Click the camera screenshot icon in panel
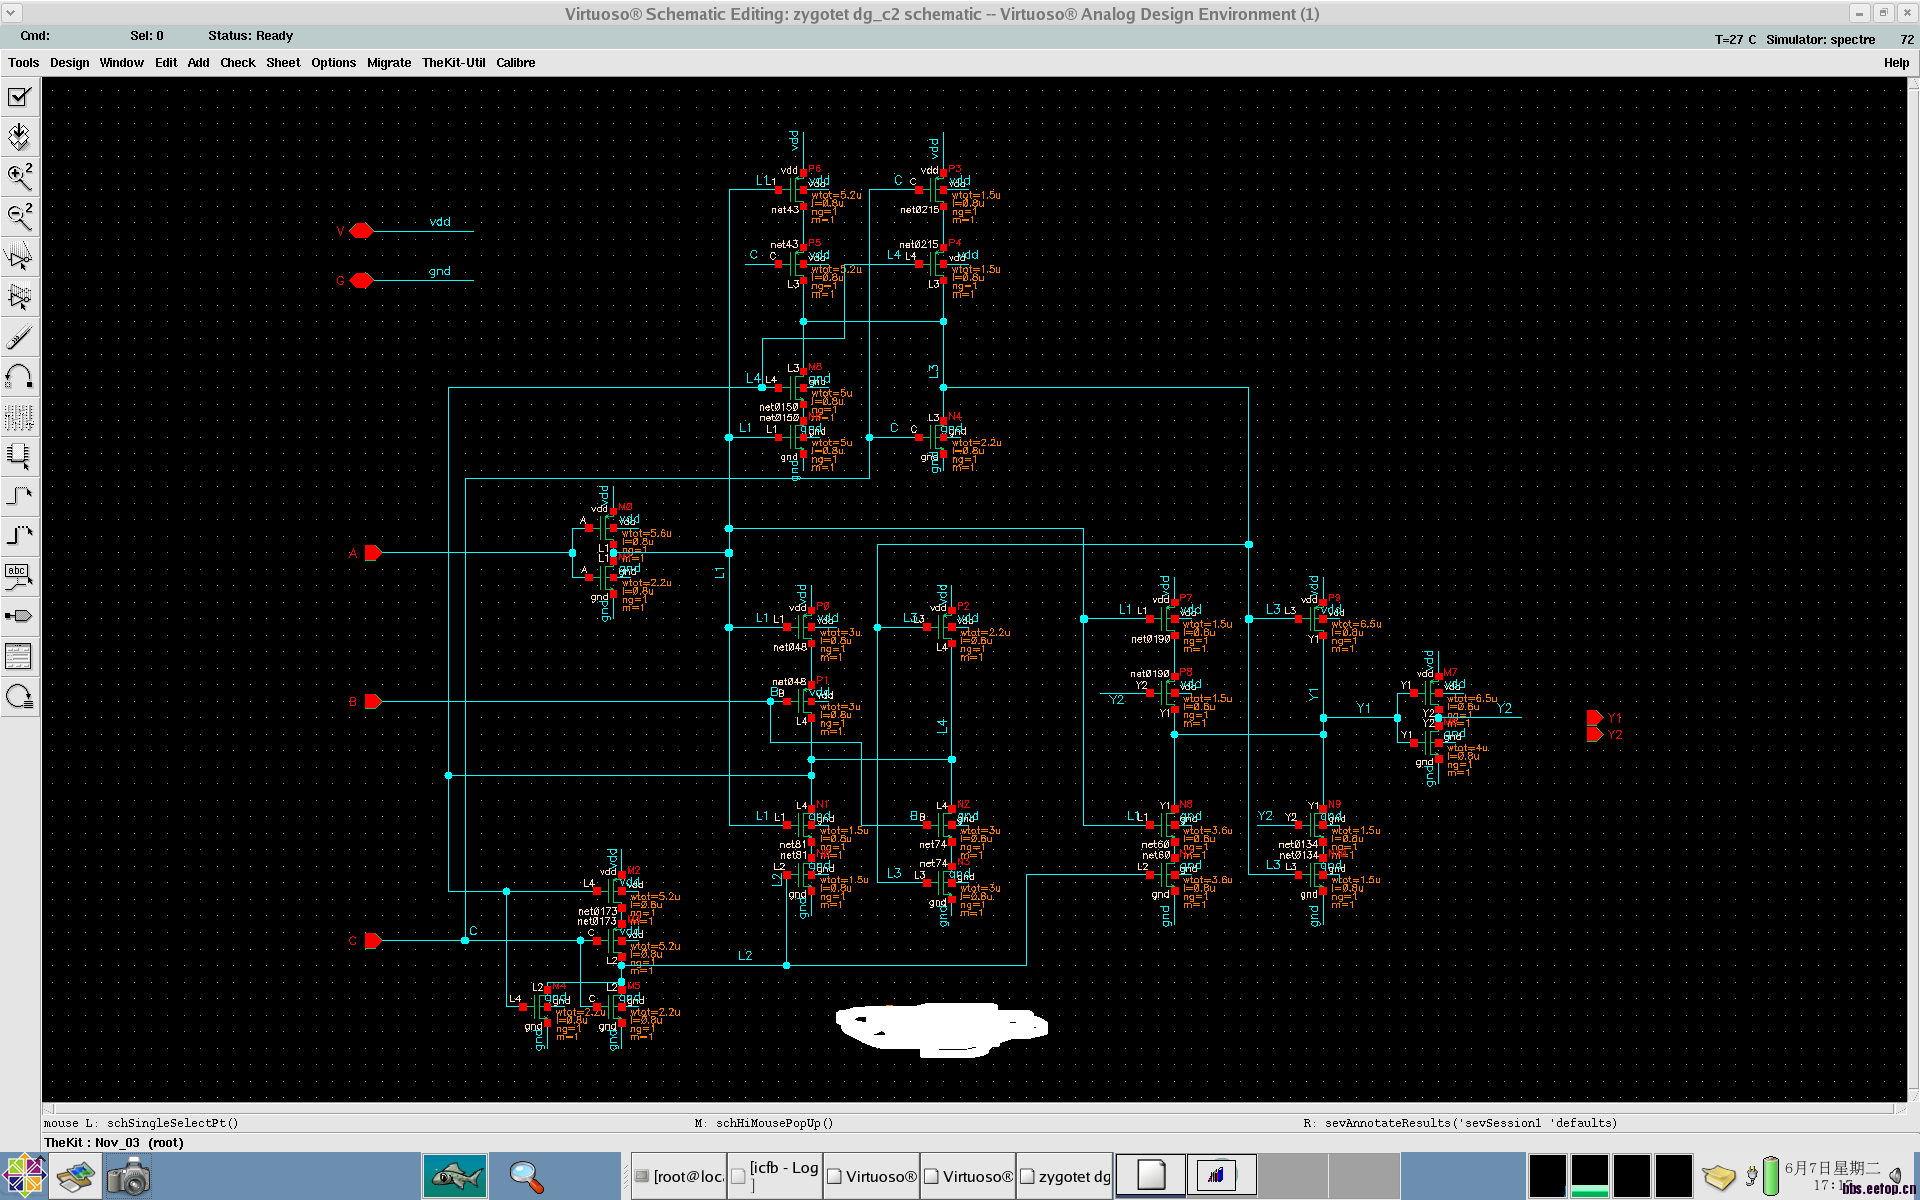The height and width of the screenshot is (1200, 1920). point(128,1176)
